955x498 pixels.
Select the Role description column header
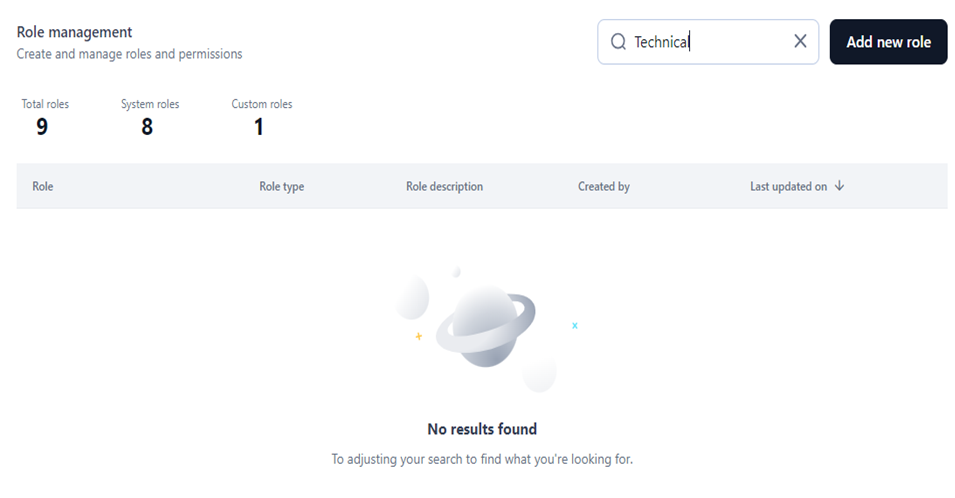coord(444,186)
